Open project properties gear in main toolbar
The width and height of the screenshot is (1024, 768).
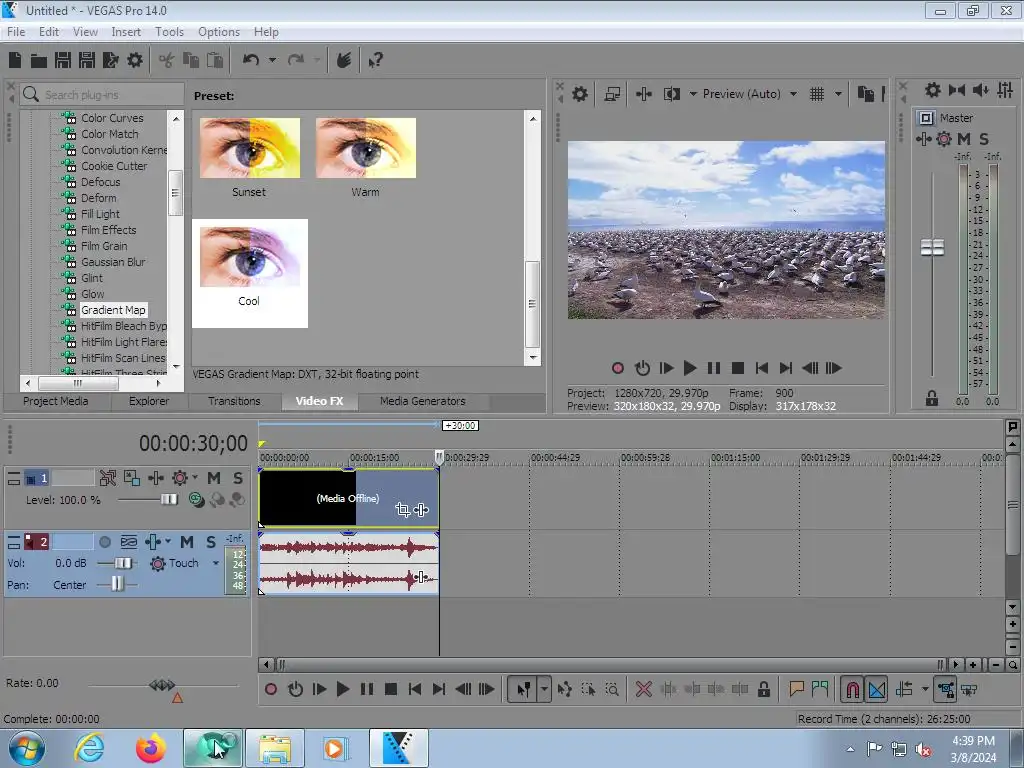135,60
